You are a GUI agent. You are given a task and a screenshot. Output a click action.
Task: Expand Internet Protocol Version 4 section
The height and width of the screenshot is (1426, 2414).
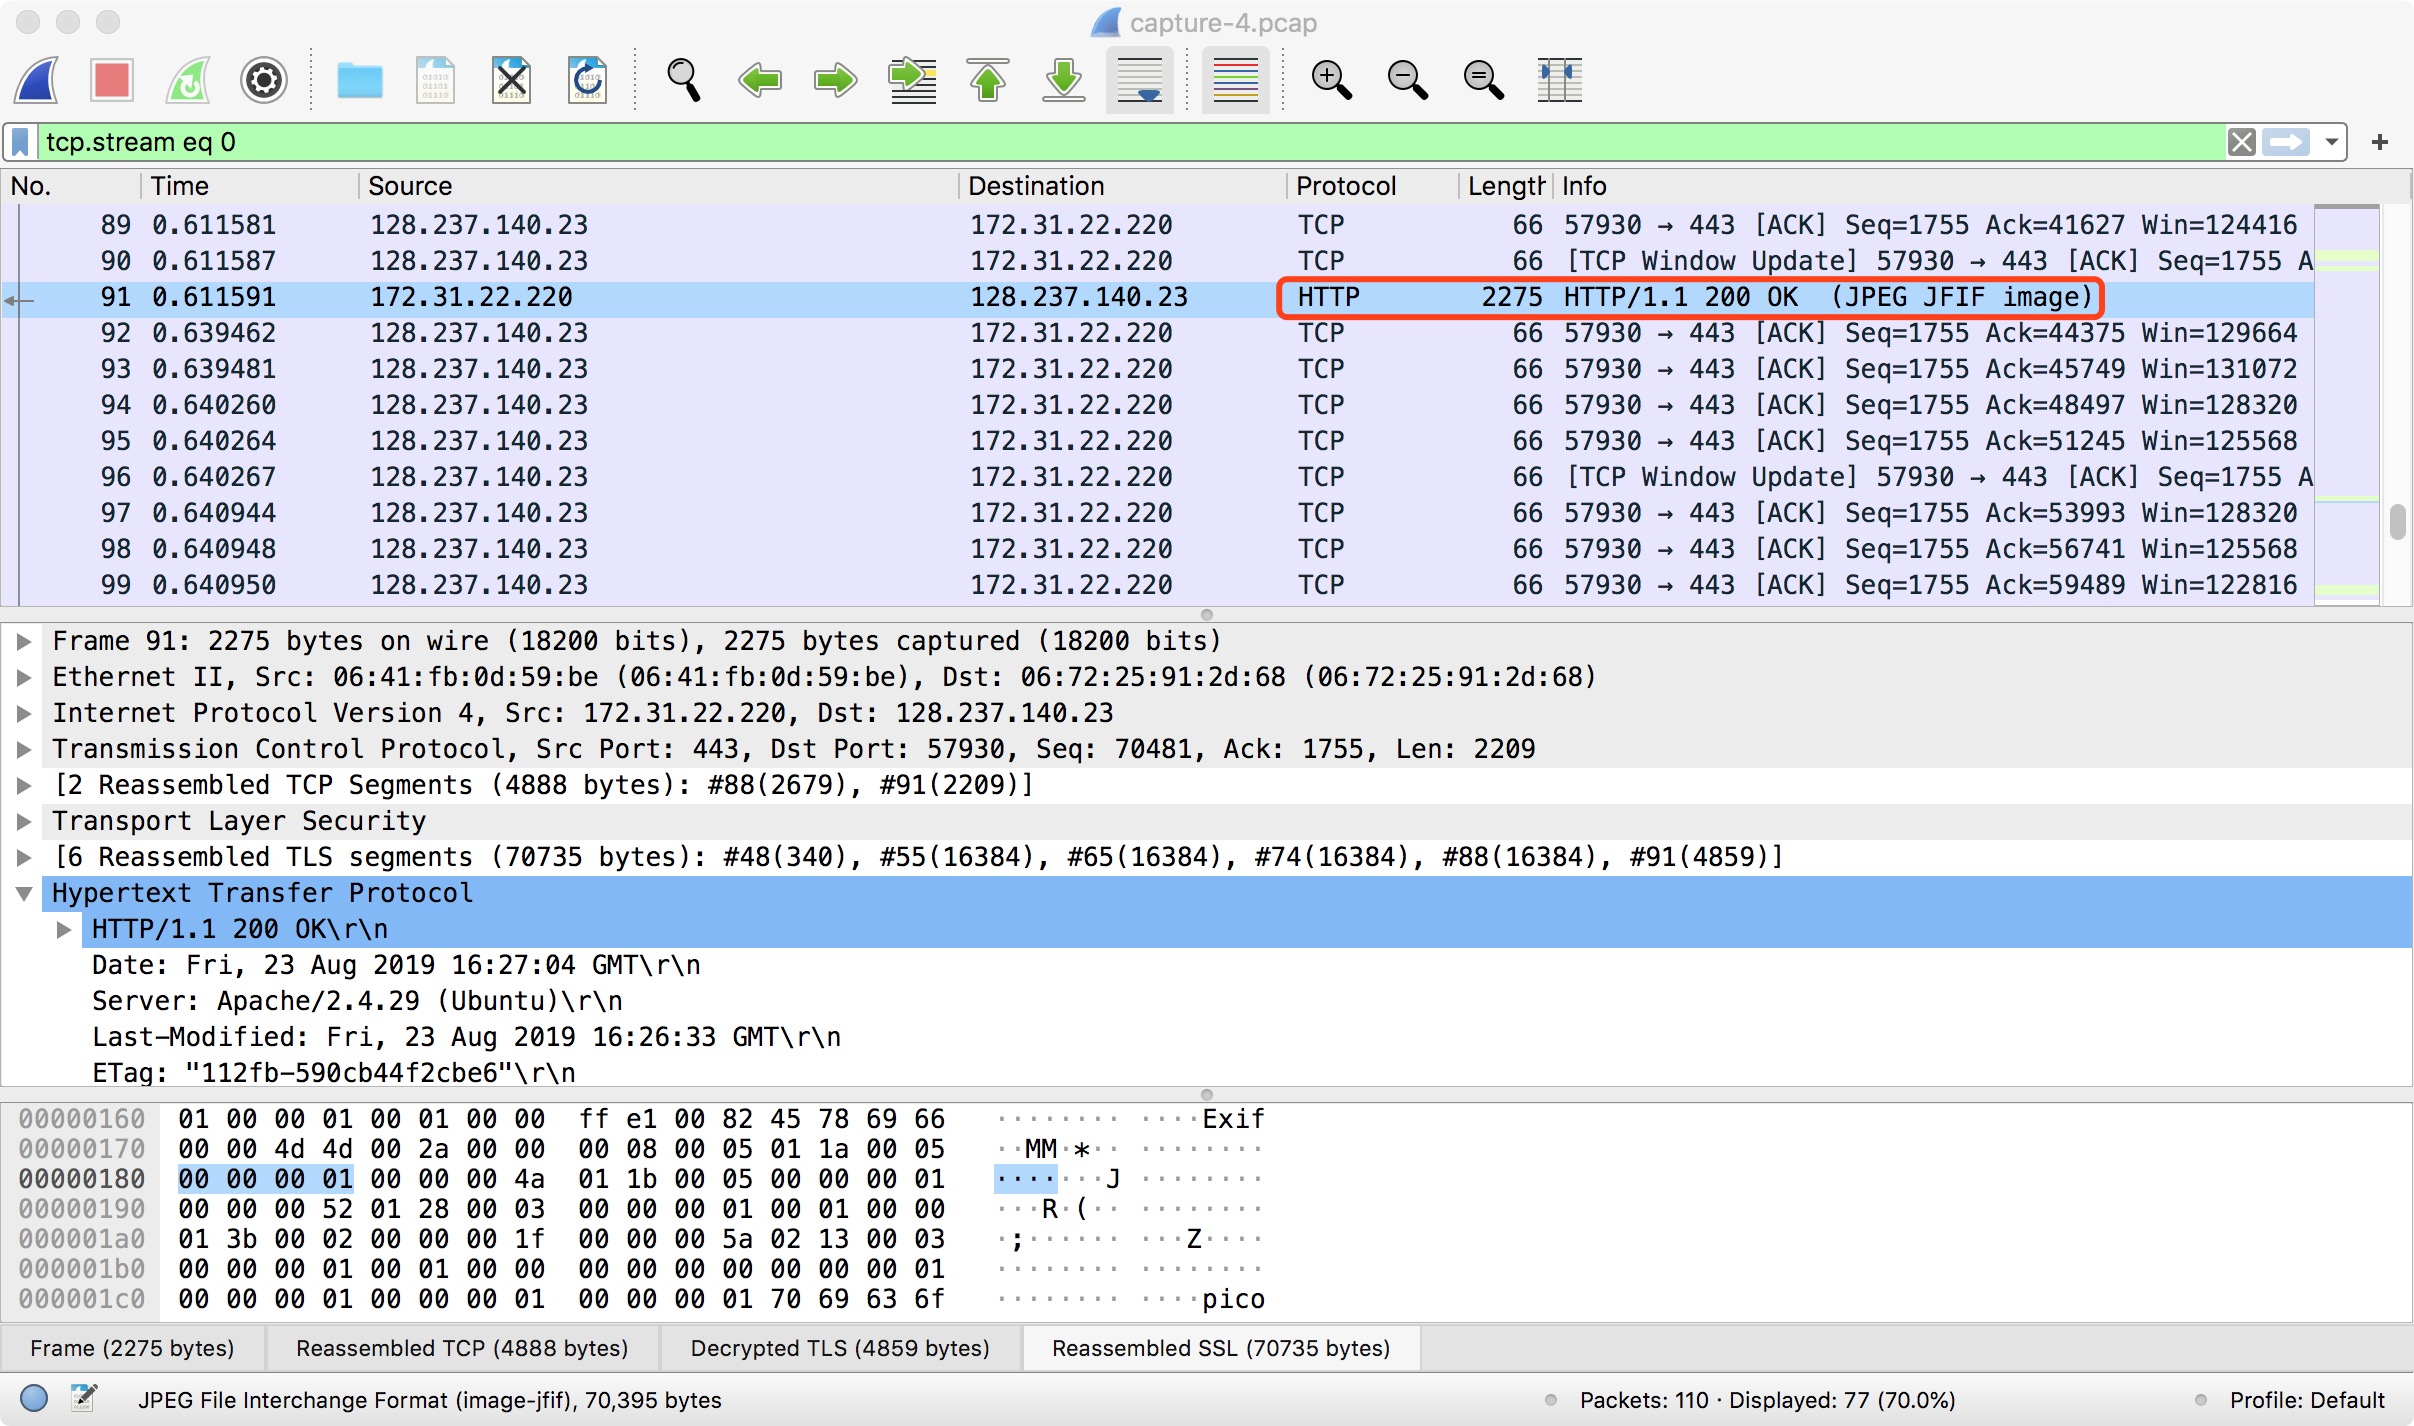[25, 713]
